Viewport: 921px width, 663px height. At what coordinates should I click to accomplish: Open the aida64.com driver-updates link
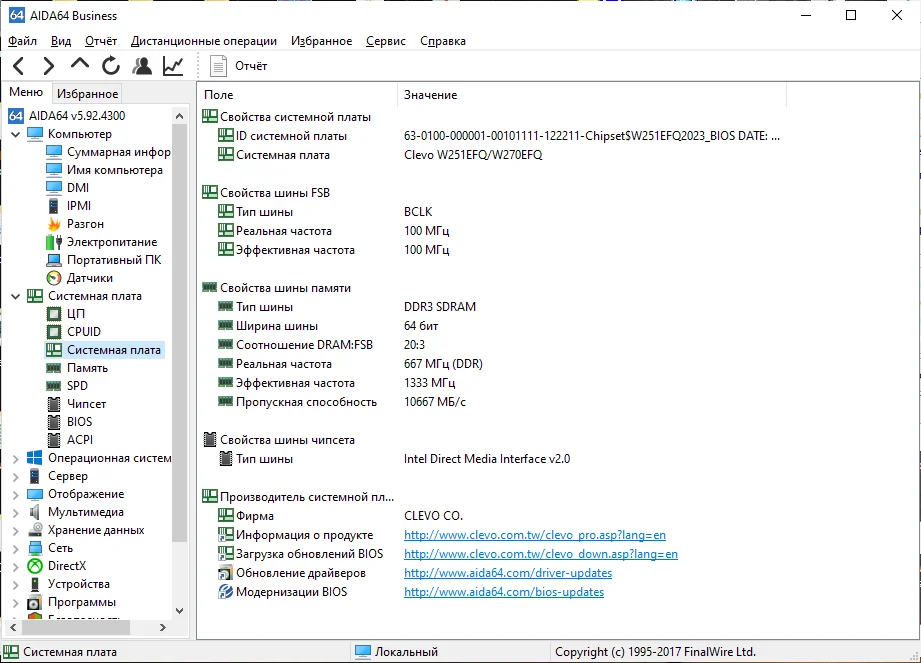(x=507, y=573)
